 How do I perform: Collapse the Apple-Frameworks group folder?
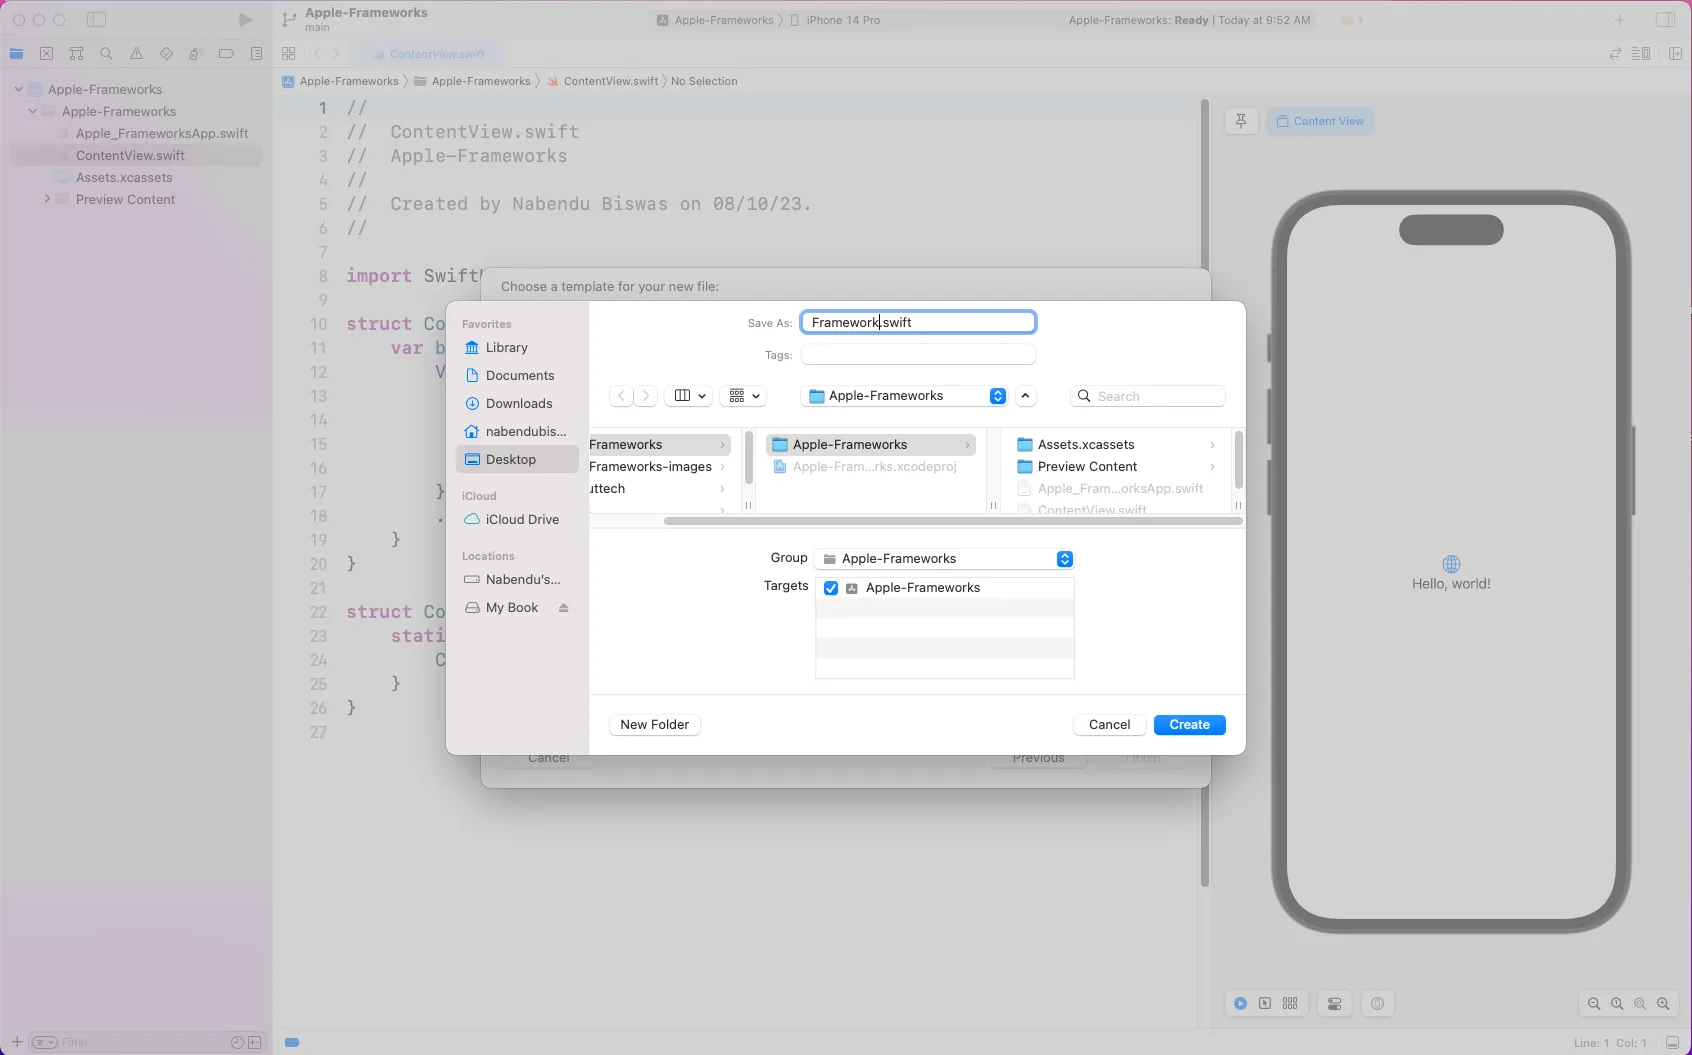pos(33,111)
